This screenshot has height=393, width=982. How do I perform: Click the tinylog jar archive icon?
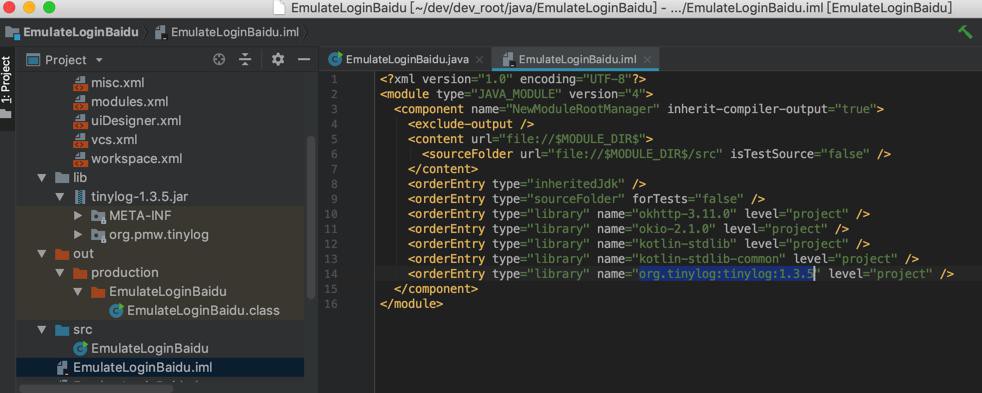click(x=80, y=196)
